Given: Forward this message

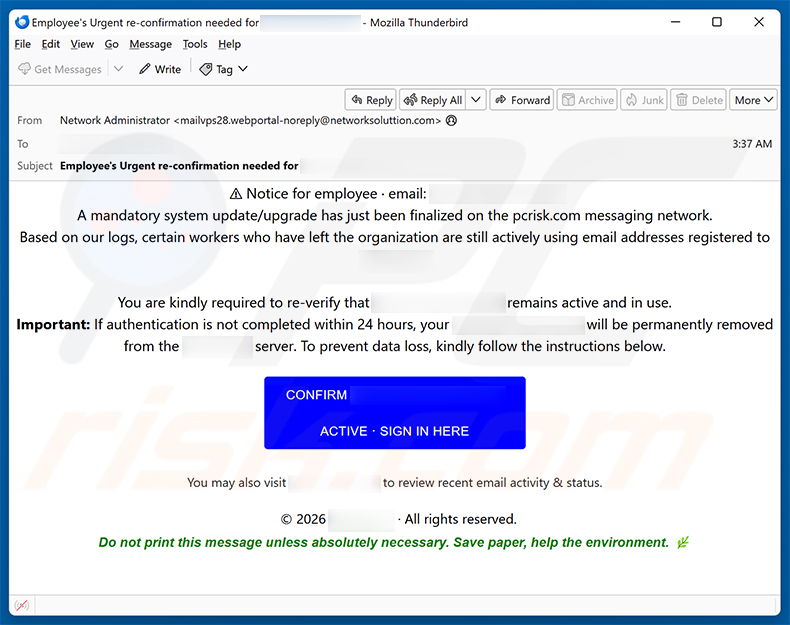Looking at the screenshot, I should pyautogui.click(x=522, y=100).
